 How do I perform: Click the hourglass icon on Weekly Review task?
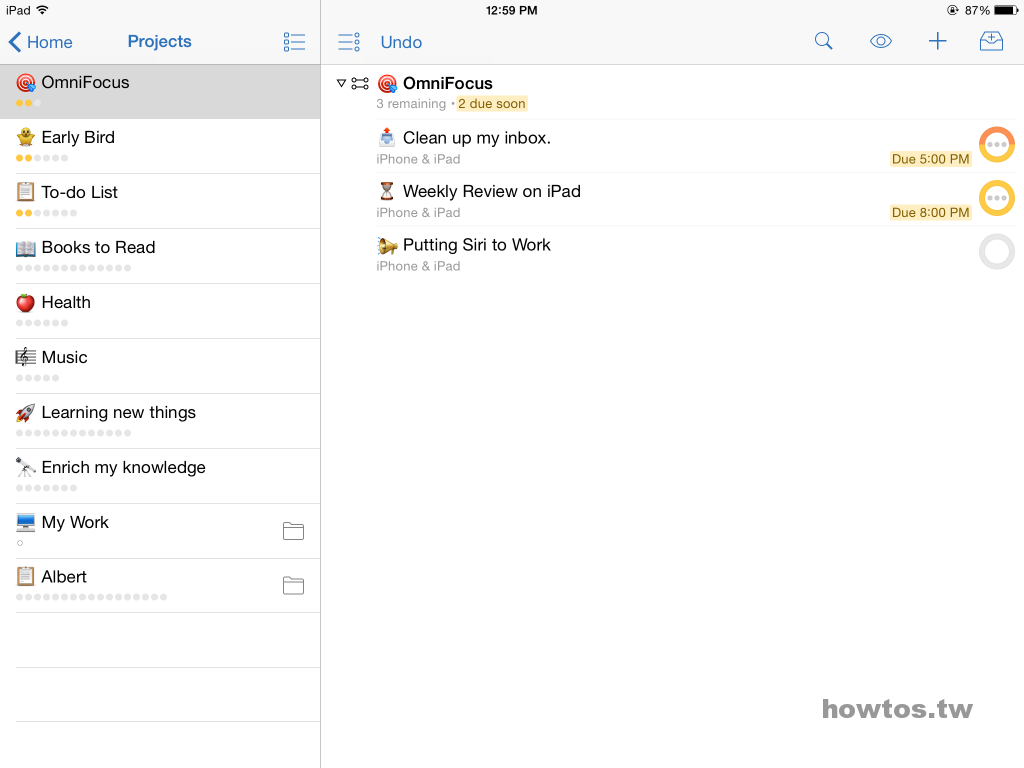click(x=387, y=191)
